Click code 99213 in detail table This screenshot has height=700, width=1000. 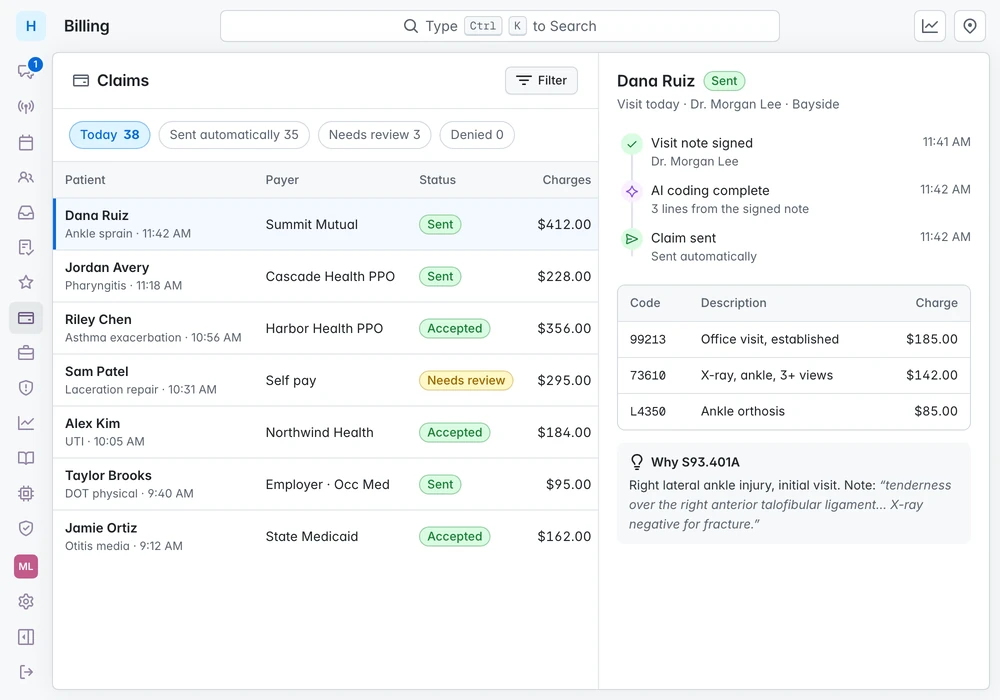tap(648, 339)
